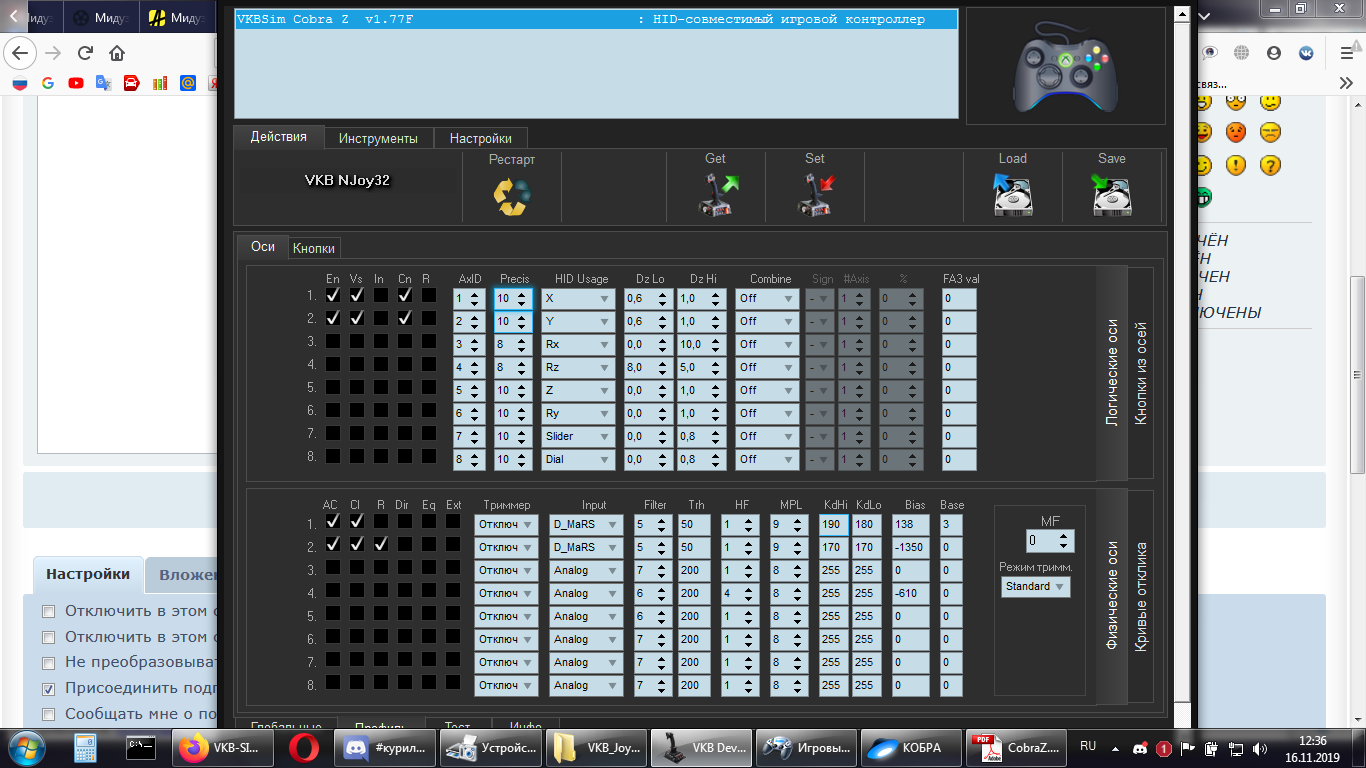Switch to the Инструменты tab

[378, 139]
